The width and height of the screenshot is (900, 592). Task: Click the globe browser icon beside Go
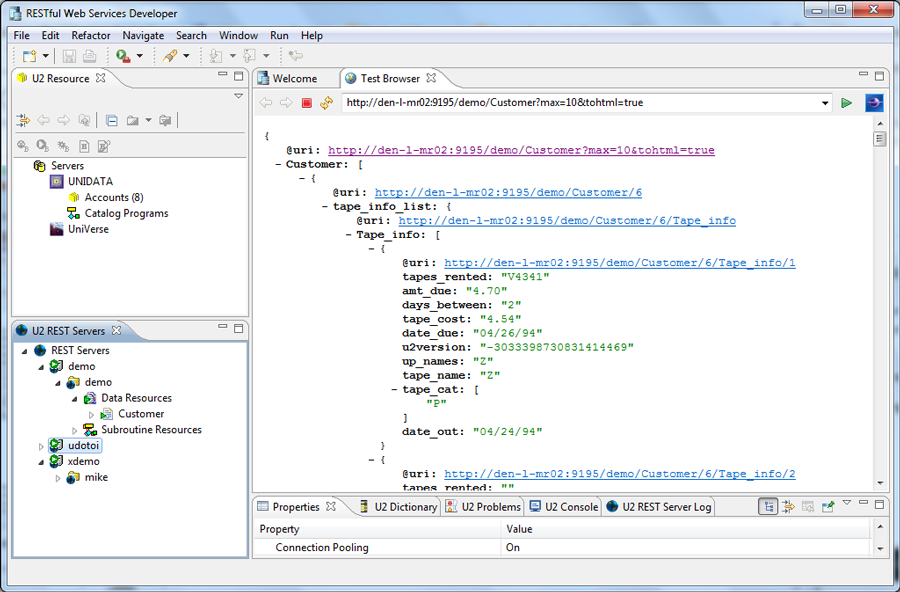click(x=874, y=103)
